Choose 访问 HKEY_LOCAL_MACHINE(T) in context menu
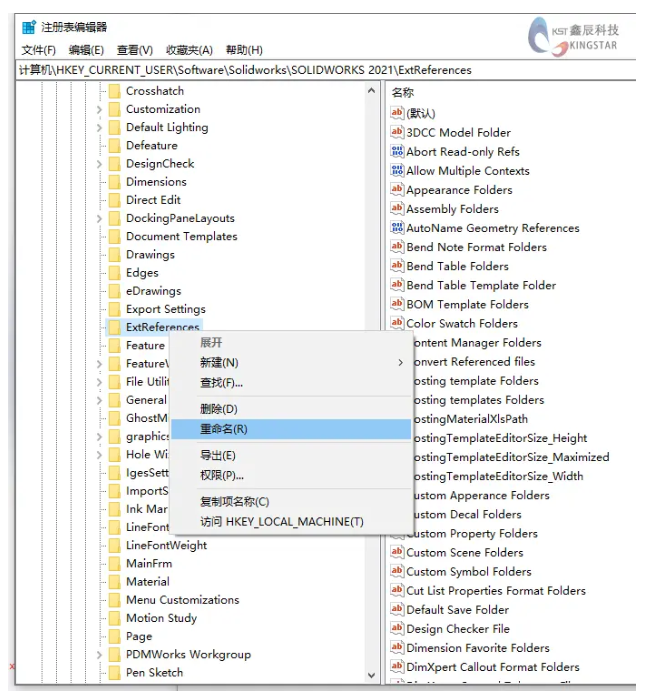The width and height of the screenshot is (655, 698). click(291, 521)
